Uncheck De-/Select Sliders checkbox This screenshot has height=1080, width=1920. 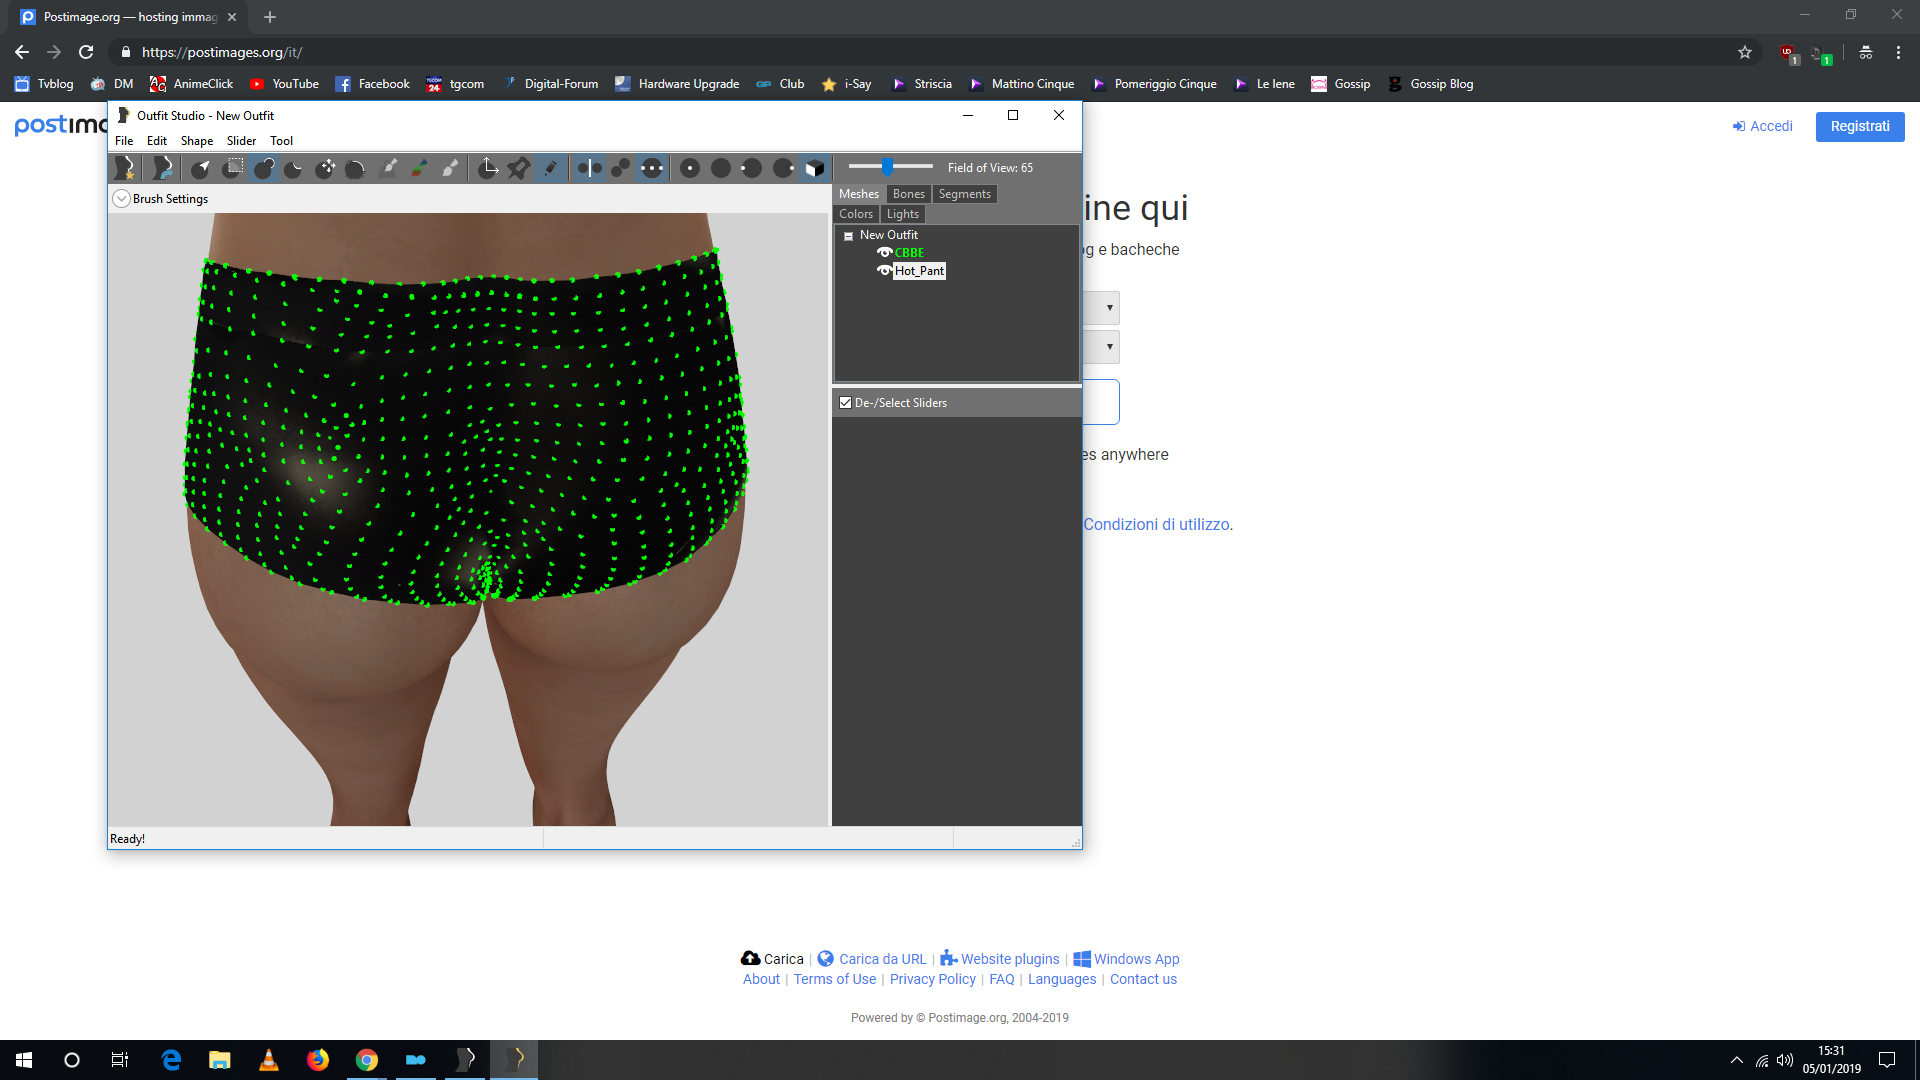[x=846, y=403]
